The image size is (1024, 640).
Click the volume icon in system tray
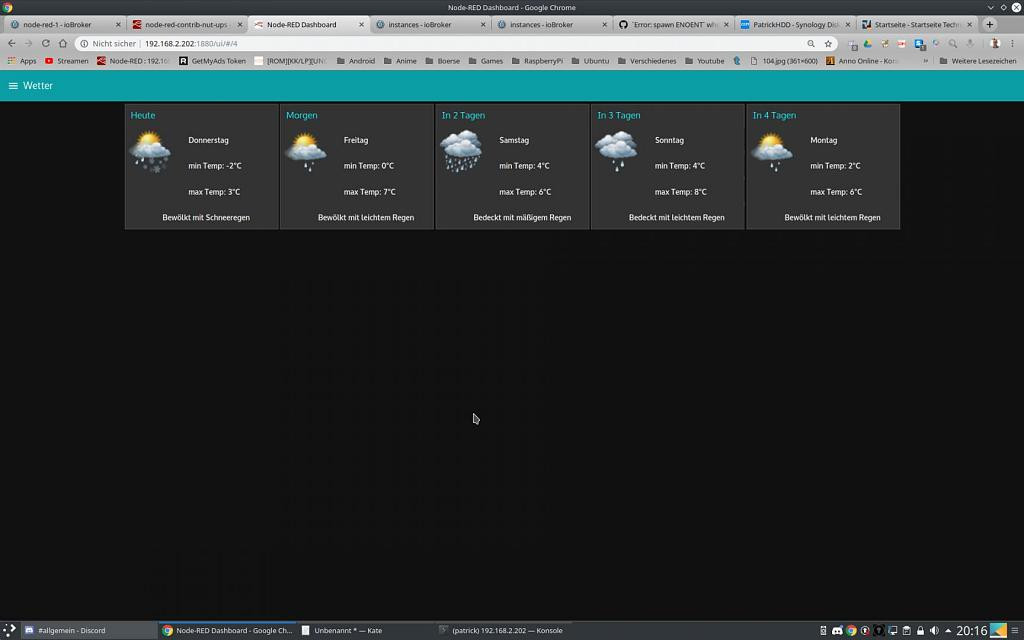934,631
